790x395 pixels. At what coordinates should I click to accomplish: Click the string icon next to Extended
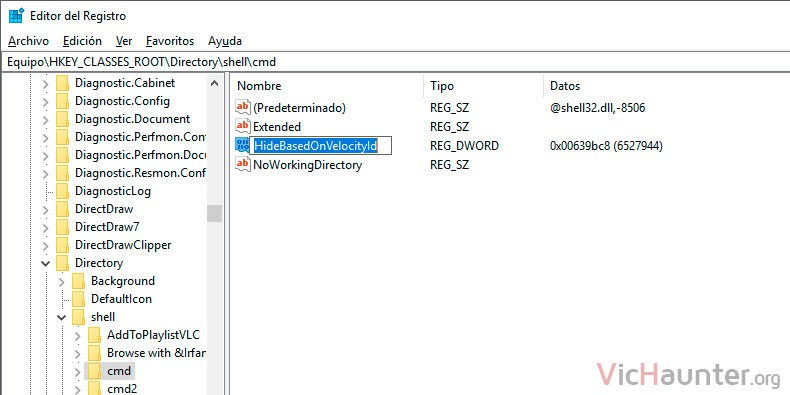[x=243, y=126]
